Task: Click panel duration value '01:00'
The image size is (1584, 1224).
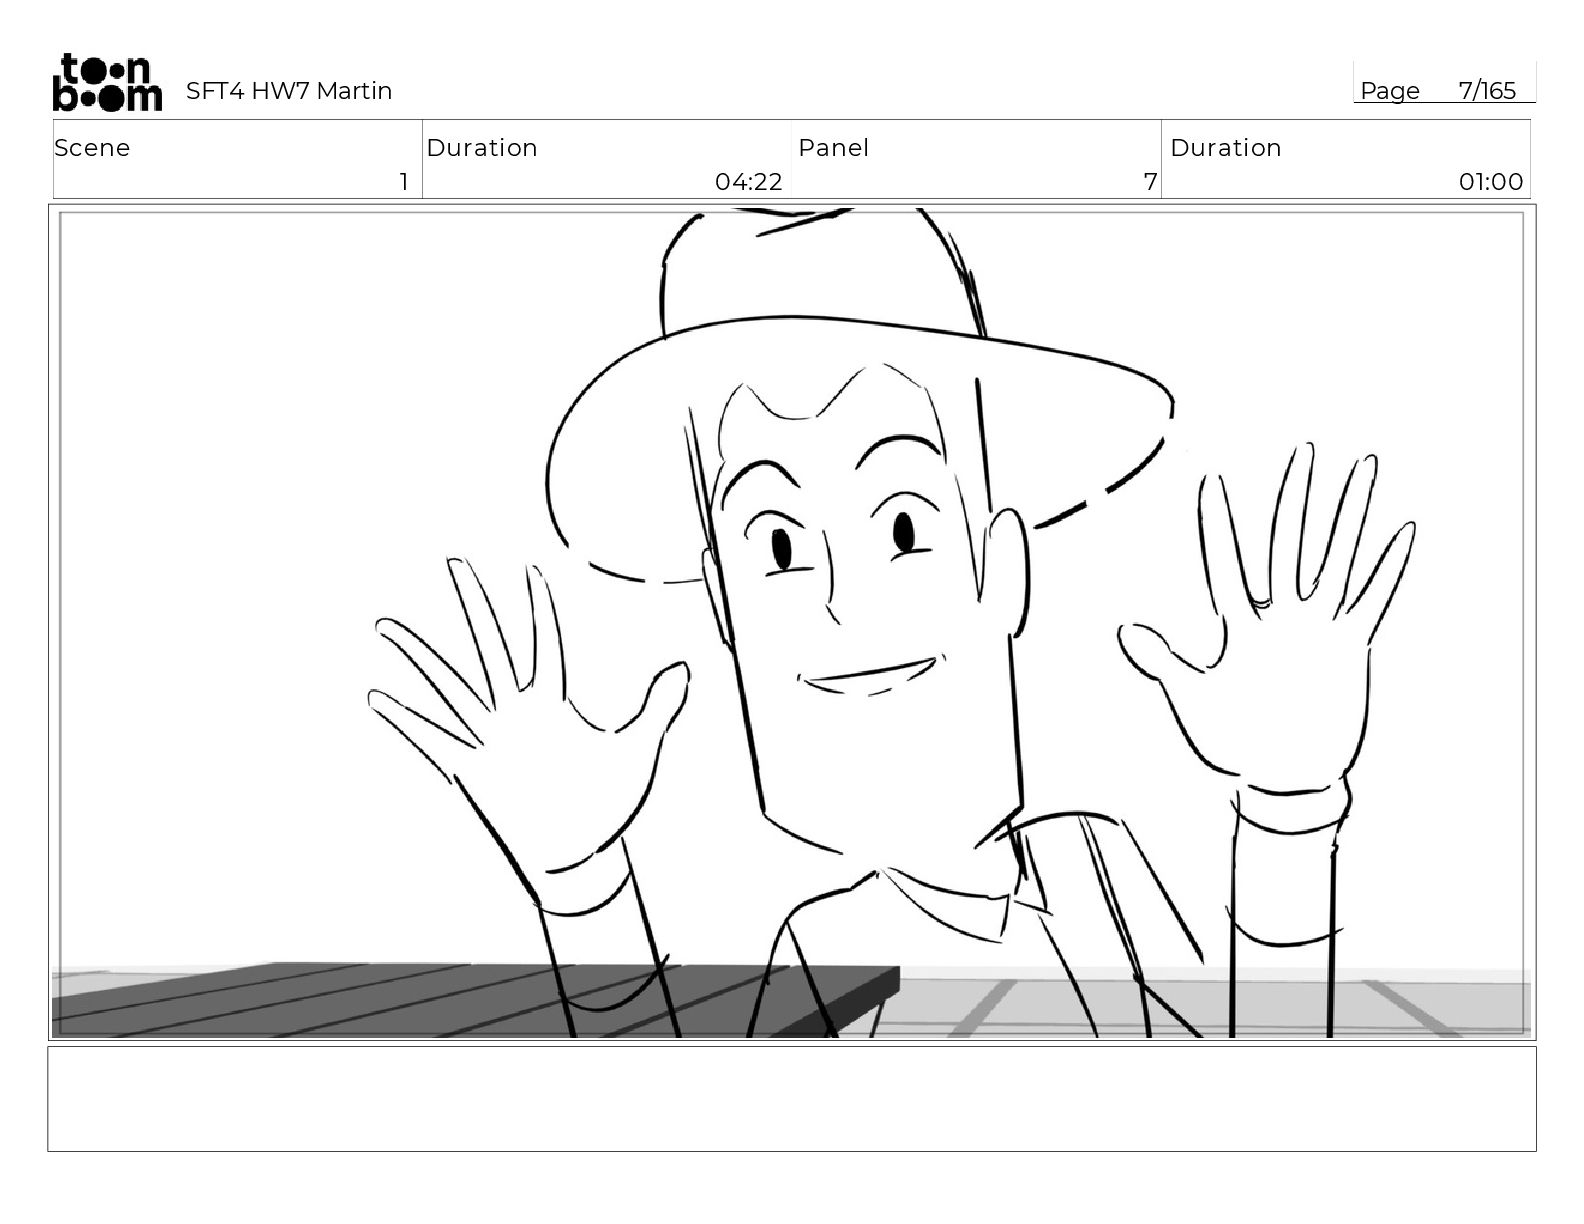Action: pos(1491,182)
